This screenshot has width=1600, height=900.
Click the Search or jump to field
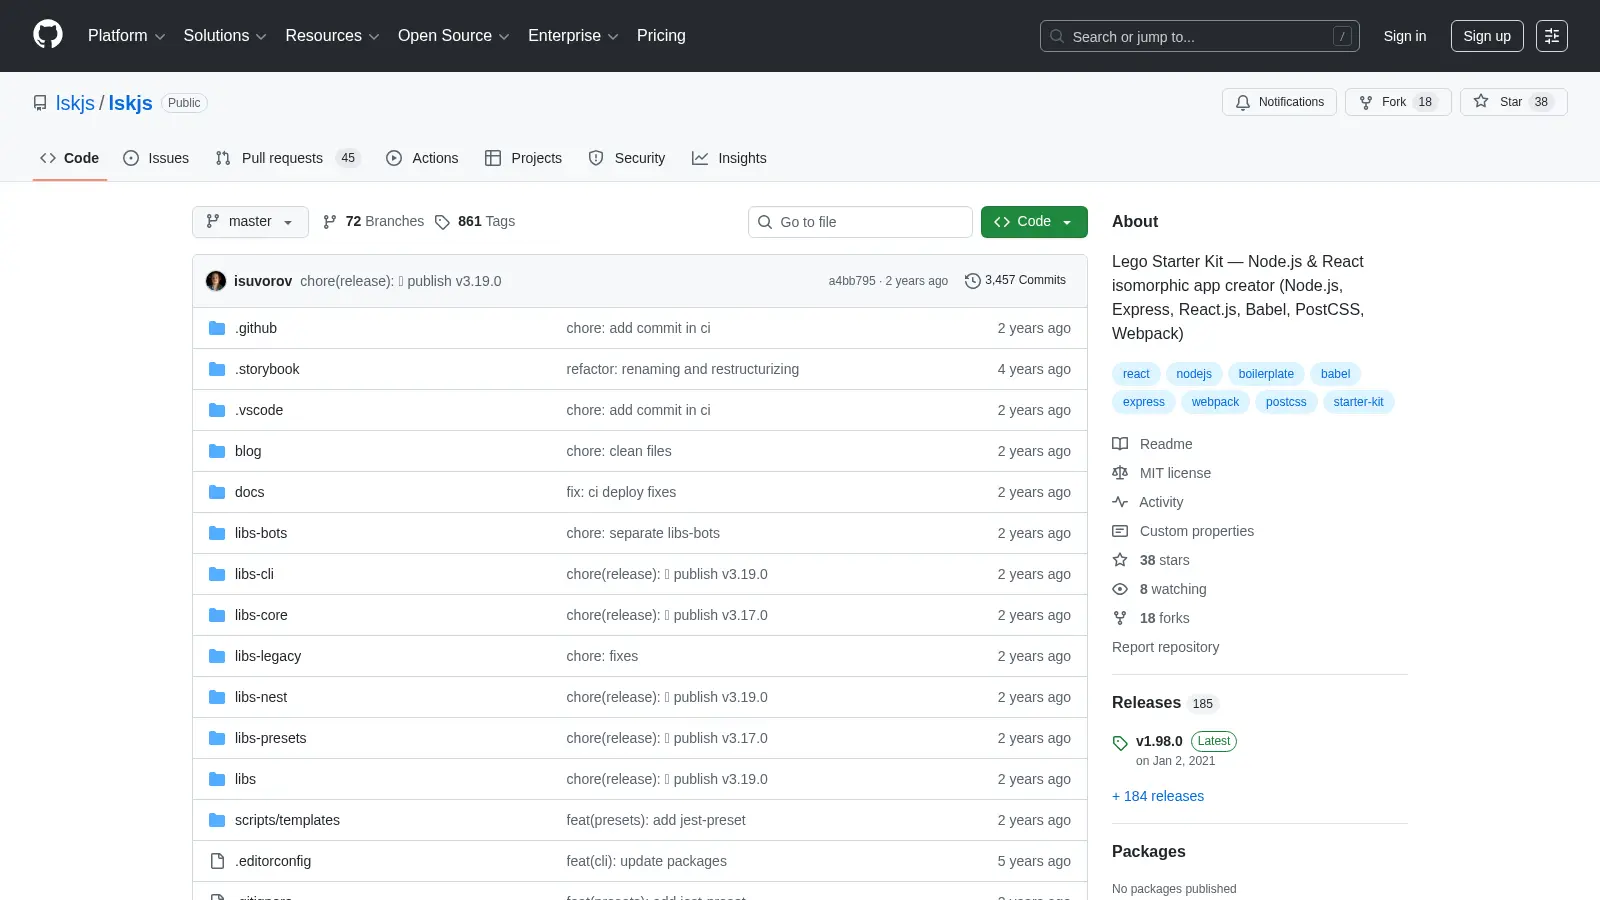coord(1200,36)
